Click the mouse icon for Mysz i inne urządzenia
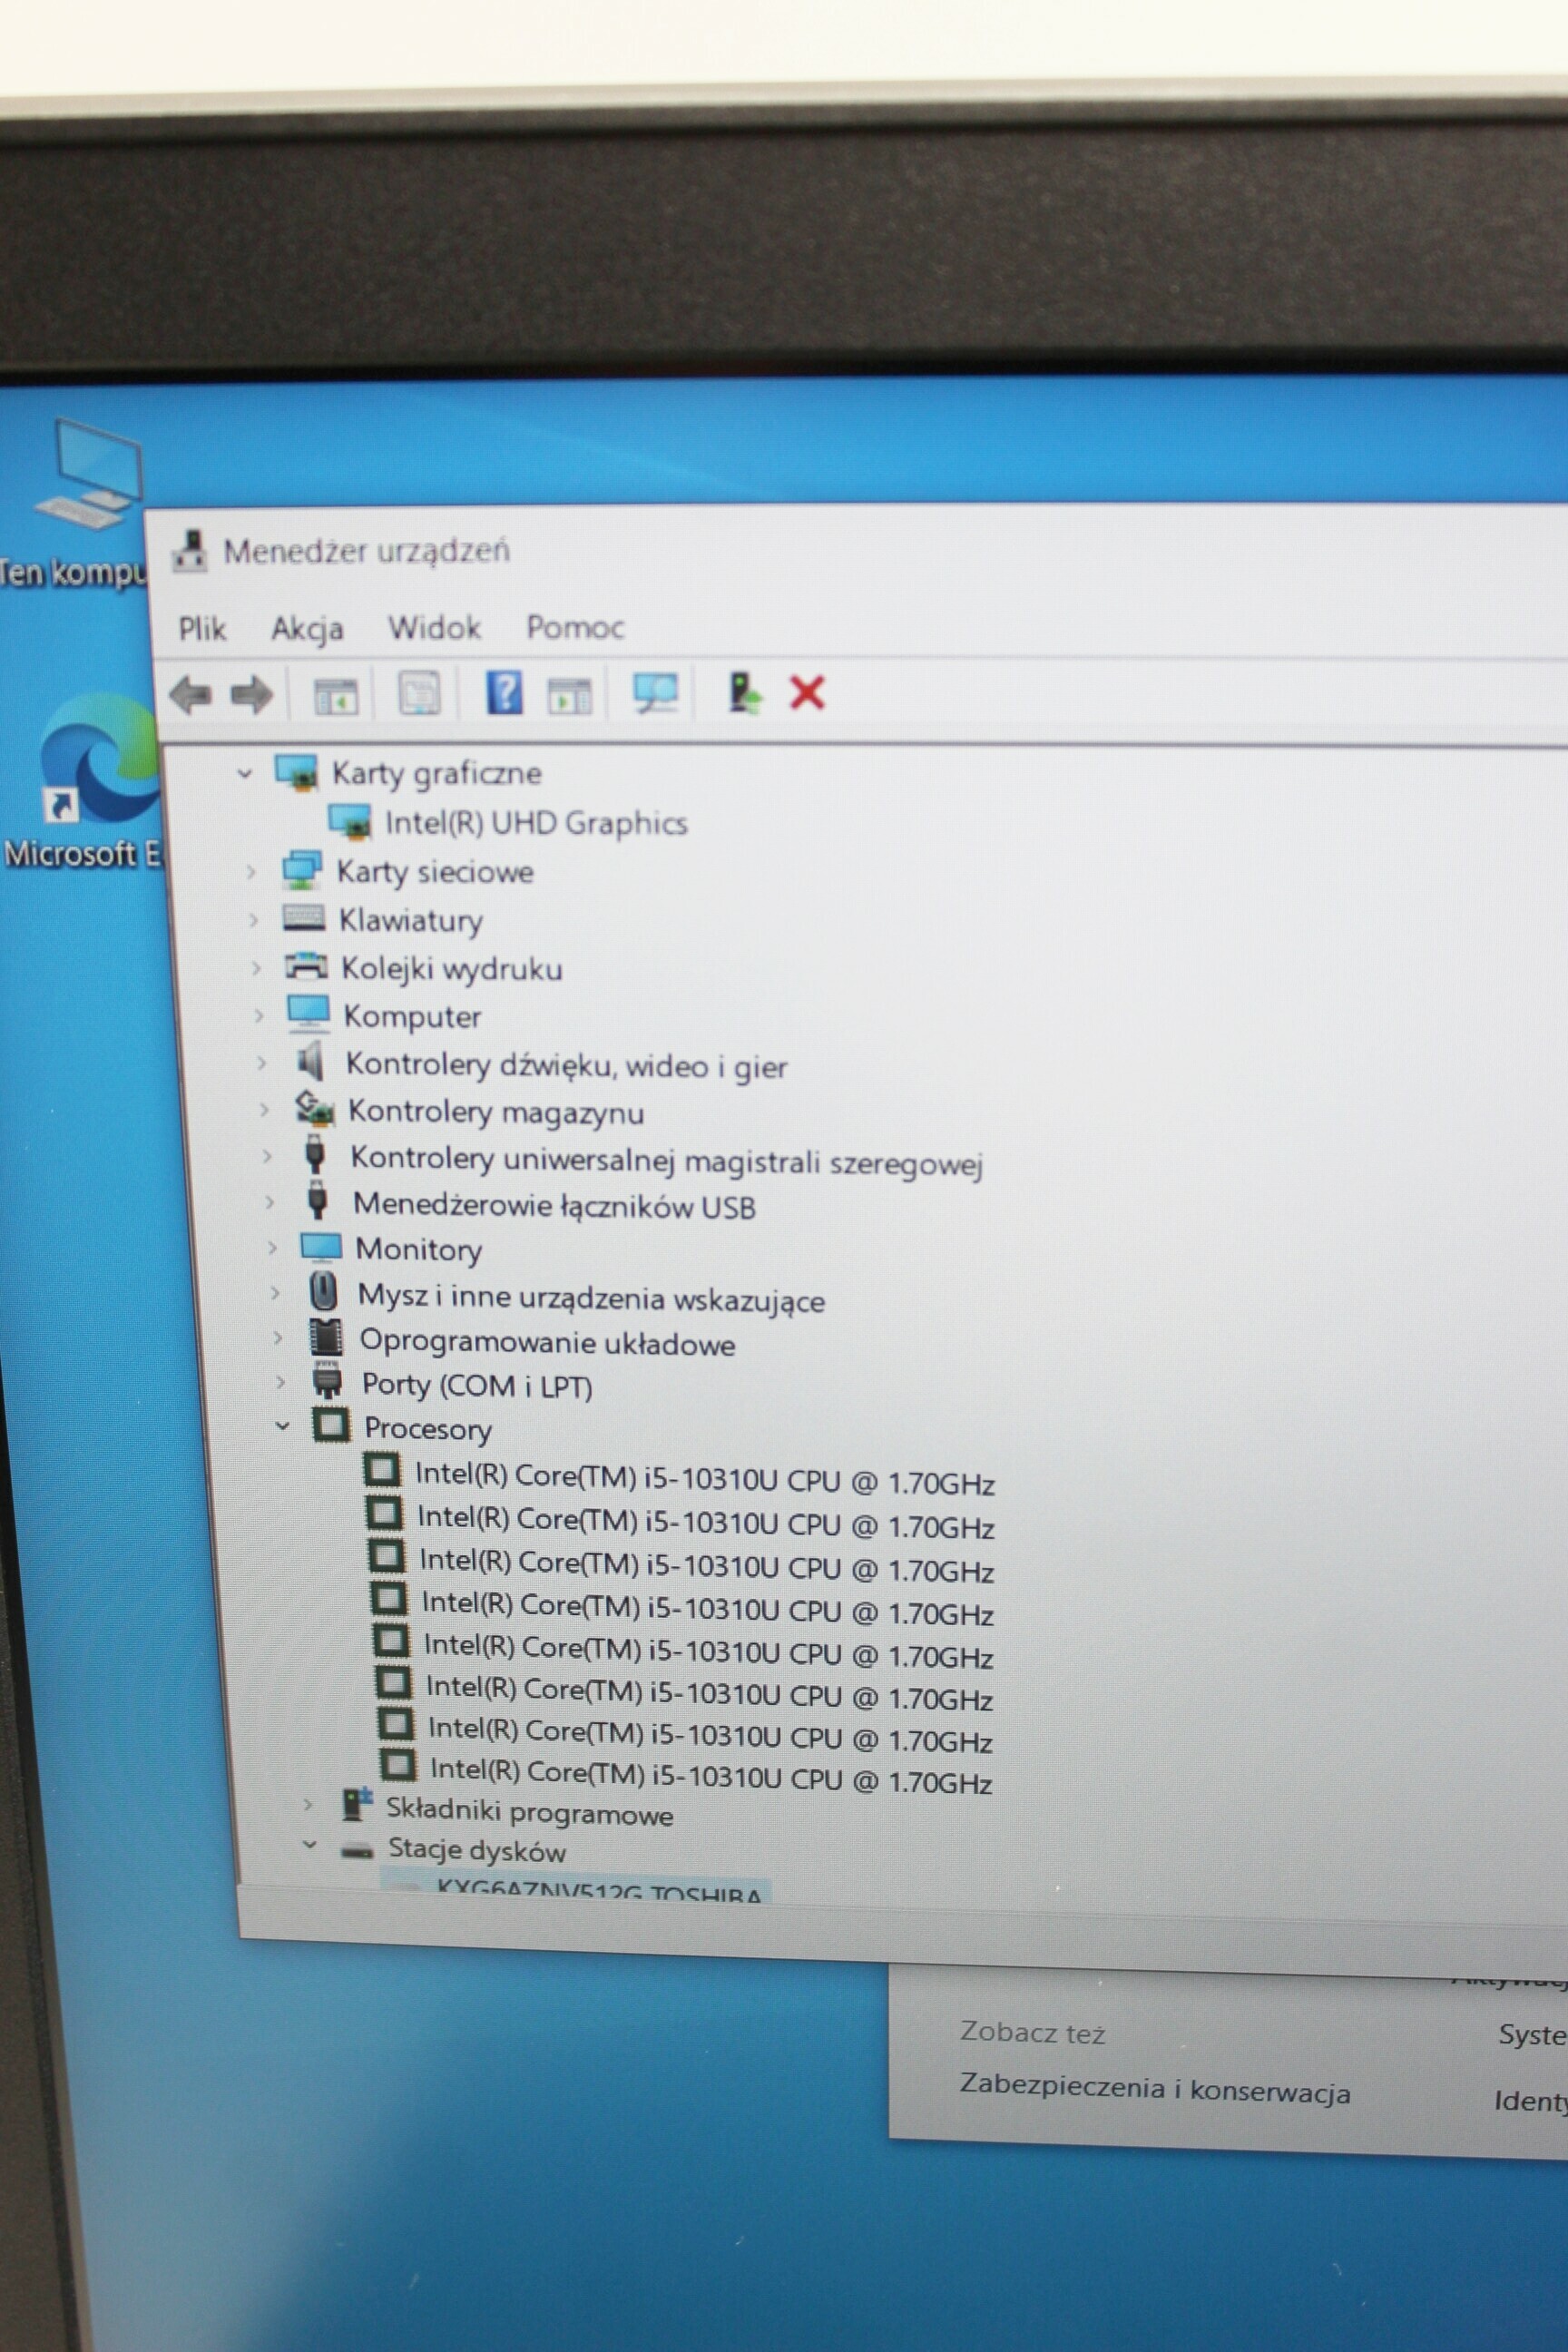 coord(323,1292)
